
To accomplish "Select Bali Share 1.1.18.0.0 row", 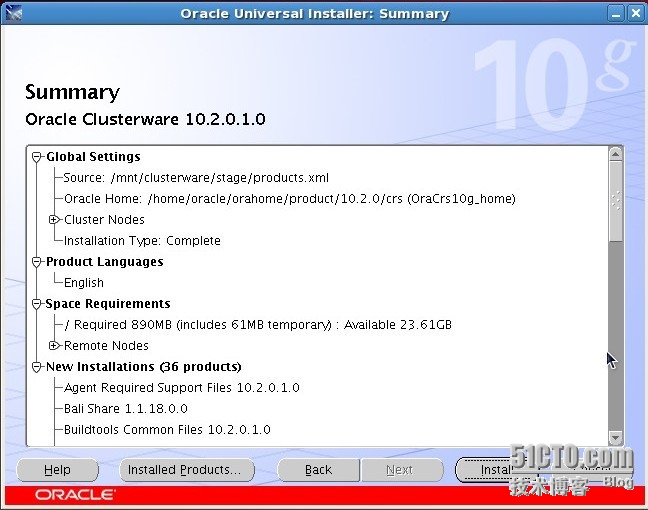I will pyautogui.click(x=126, y=409).
